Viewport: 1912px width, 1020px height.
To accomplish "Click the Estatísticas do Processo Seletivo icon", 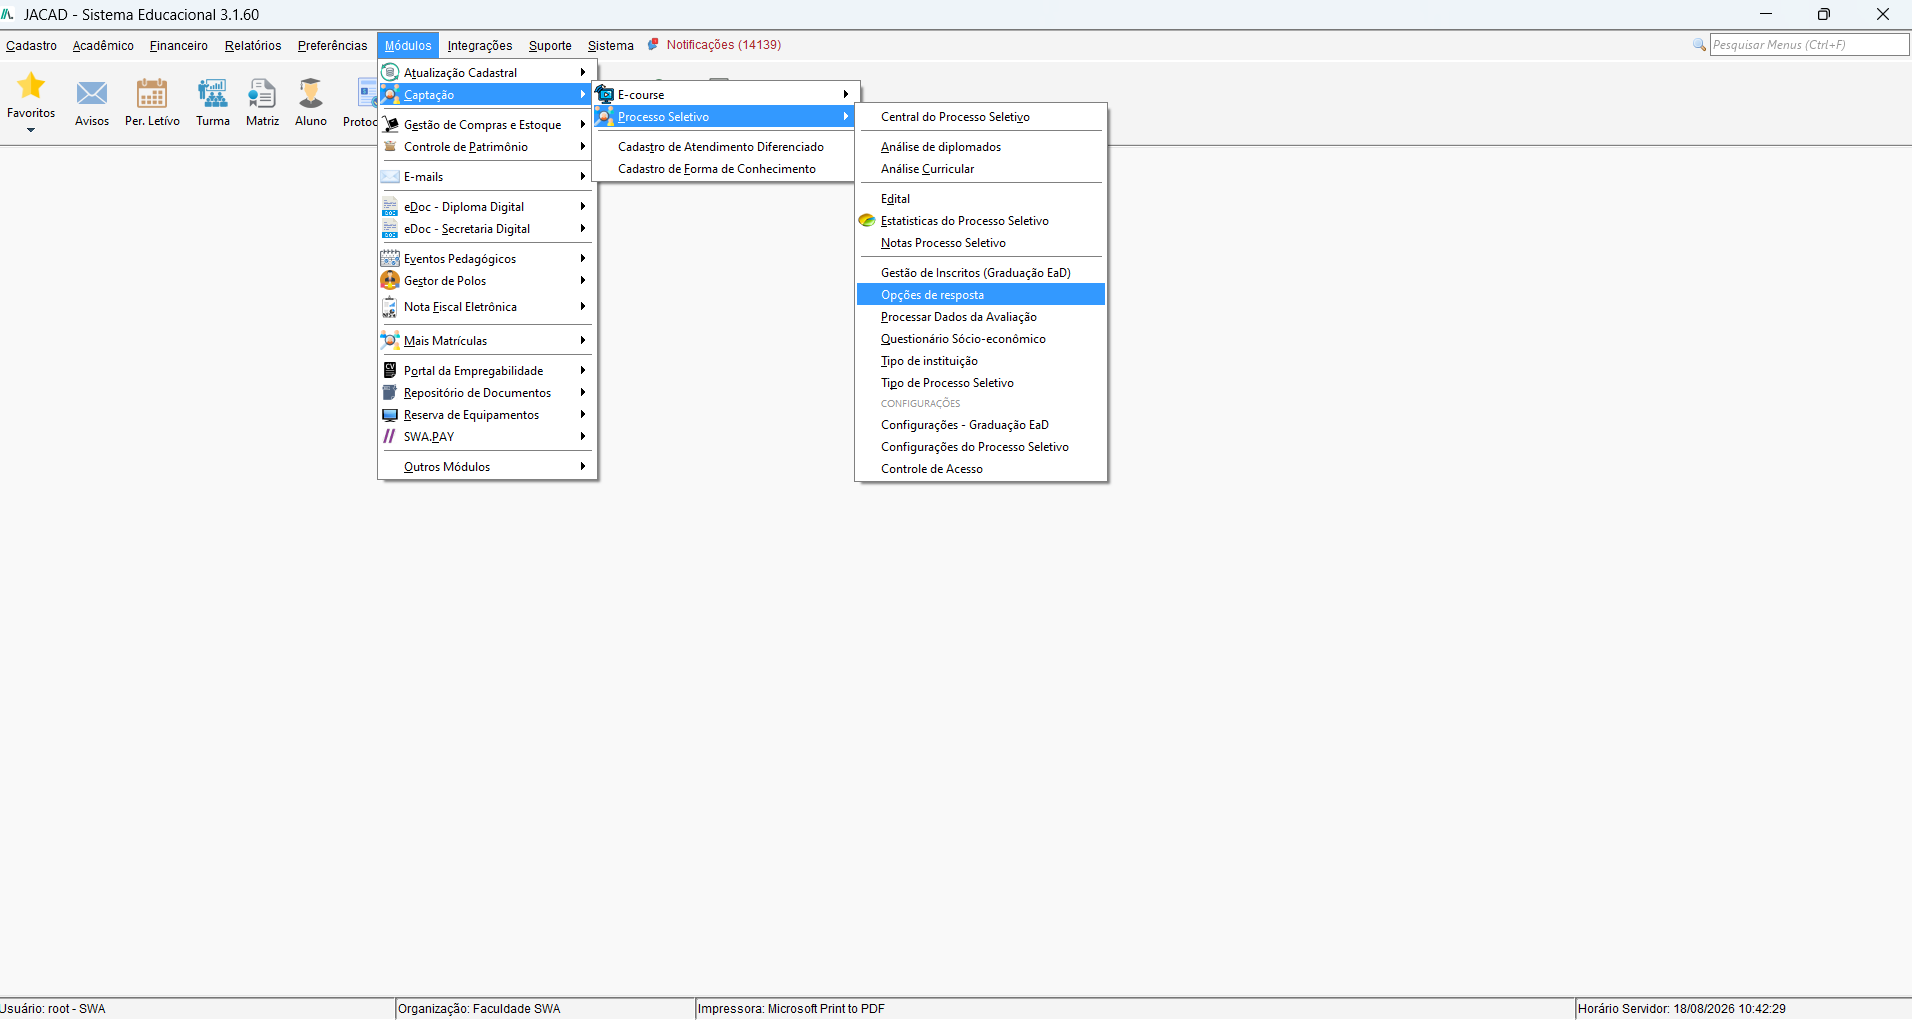I will (x=867, y=220).
